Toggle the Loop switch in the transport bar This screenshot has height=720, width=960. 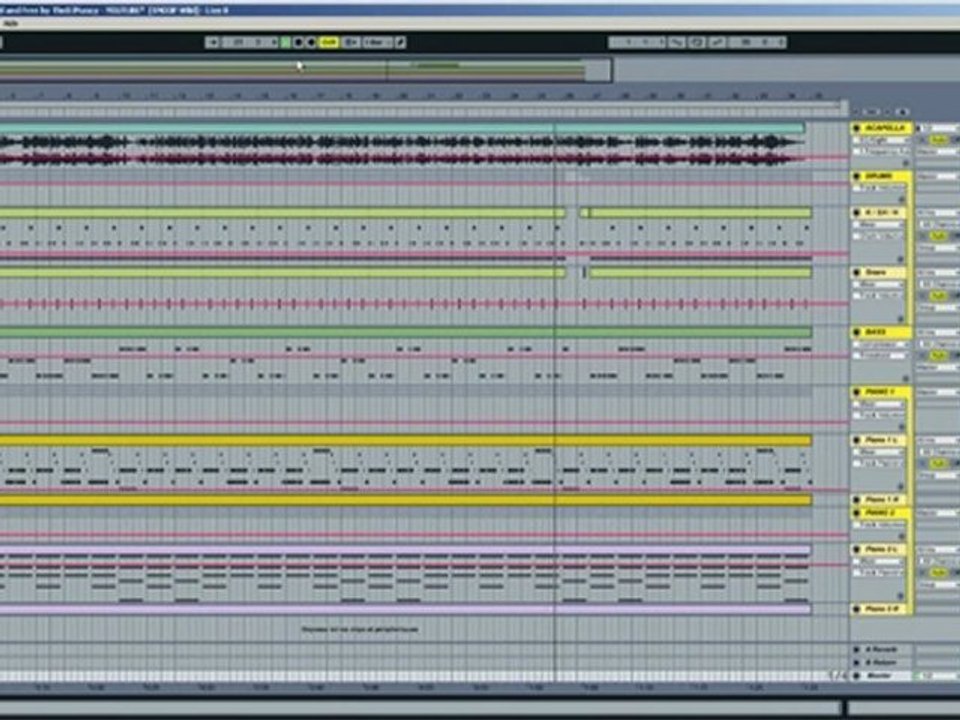pyautogui.click(x=697, y=42)
